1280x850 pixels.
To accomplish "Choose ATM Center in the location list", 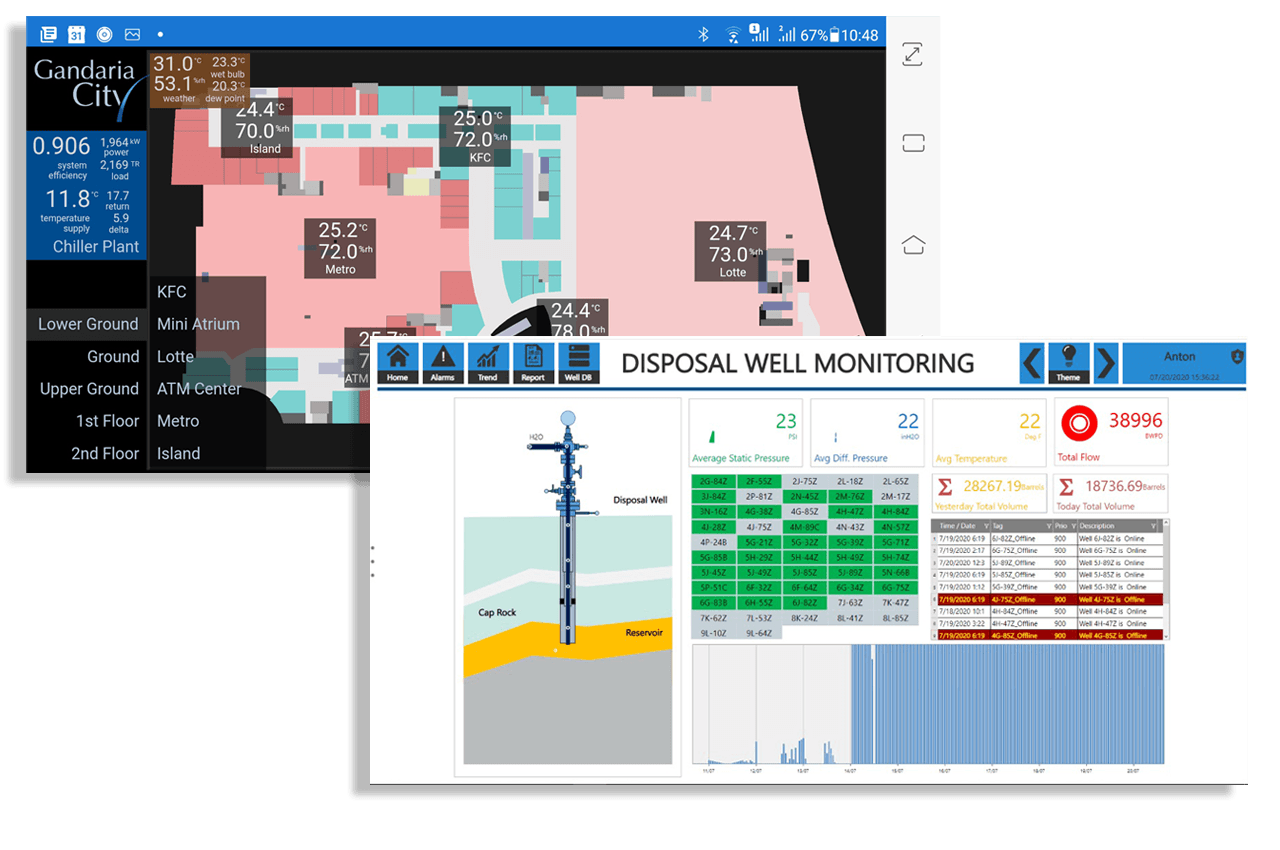I will [199, 389].
